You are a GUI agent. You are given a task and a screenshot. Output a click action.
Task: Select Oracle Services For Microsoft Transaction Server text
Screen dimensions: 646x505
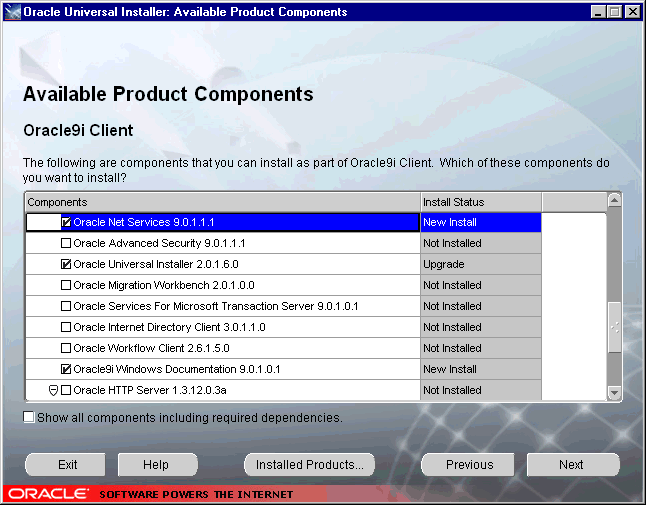coord(216,306)
